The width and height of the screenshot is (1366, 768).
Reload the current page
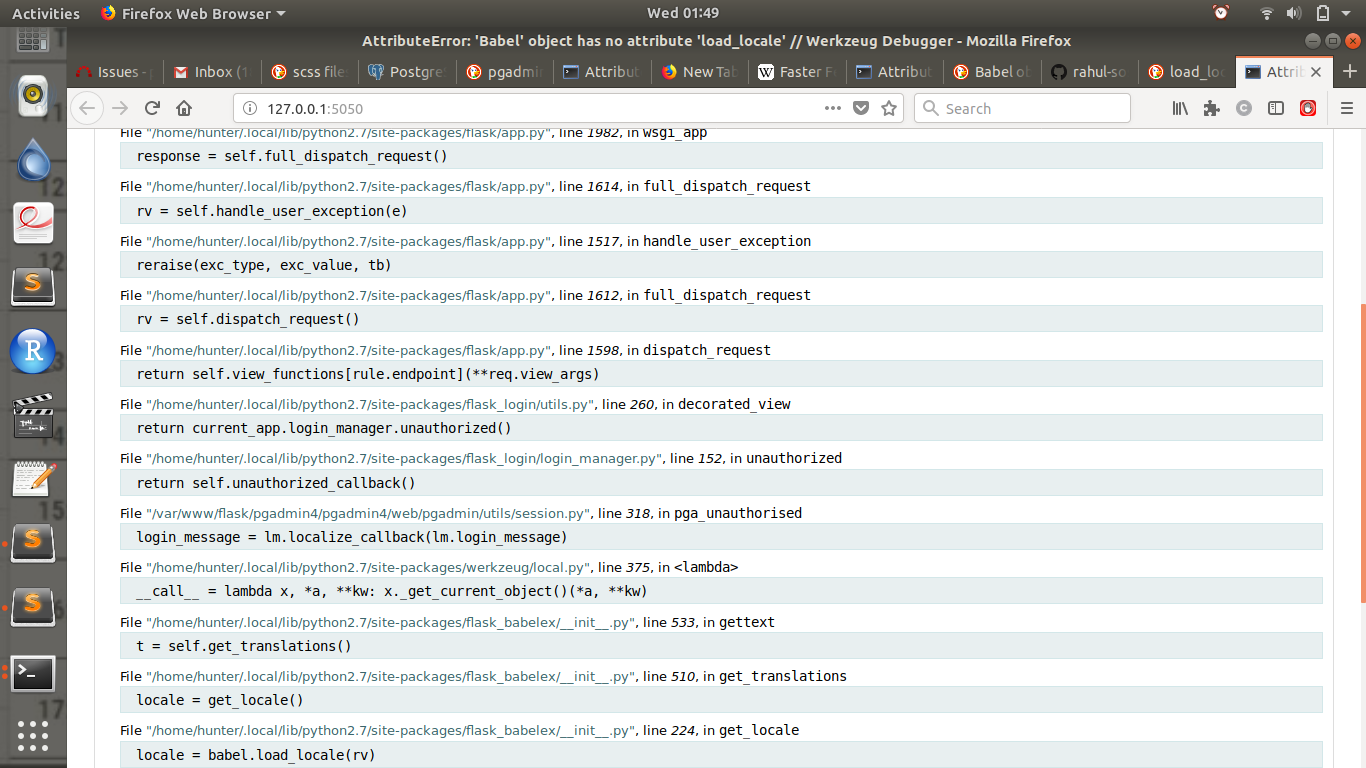(152, 108)
